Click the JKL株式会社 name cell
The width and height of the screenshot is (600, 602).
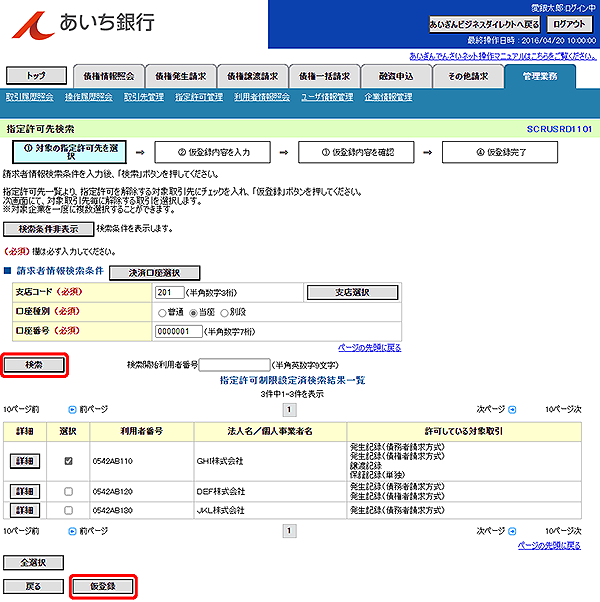[270, 510]
